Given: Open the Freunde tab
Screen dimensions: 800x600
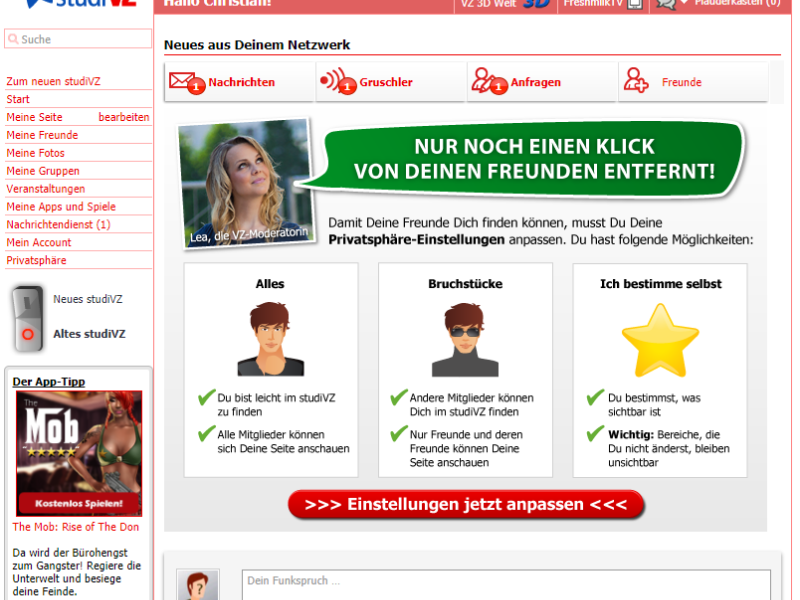Looking at the screenshot, I should pos(693,82).
